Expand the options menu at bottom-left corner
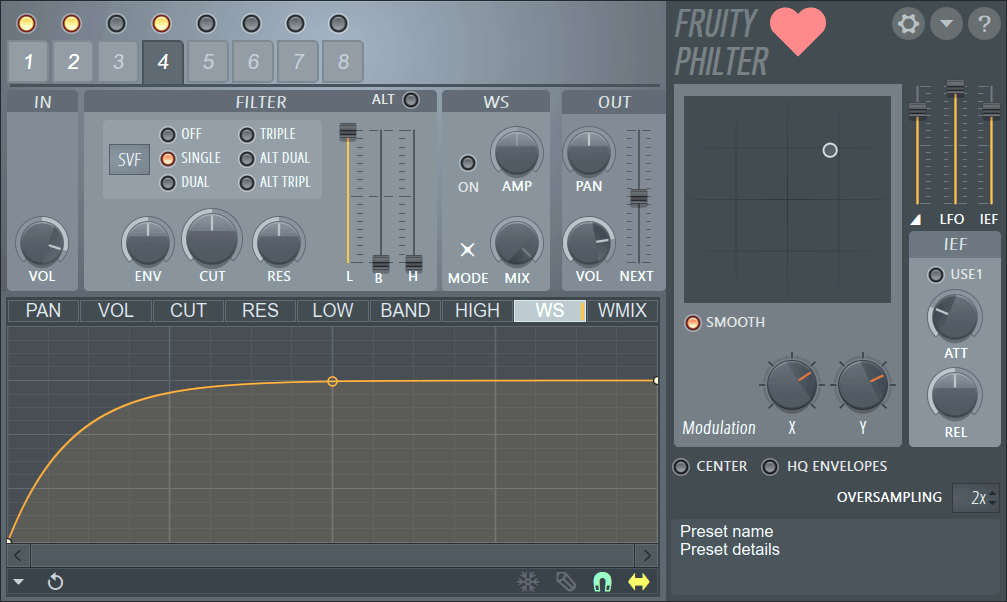 click(x=17, y=581)
